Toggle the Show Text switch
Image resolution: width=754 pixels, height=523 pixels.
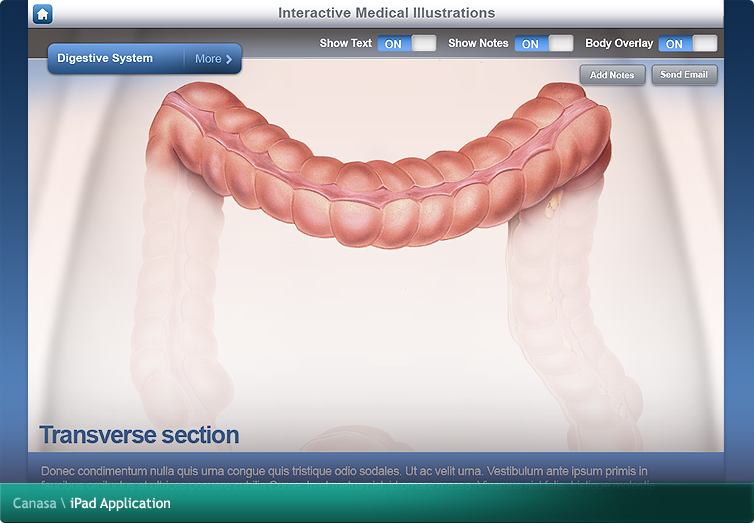(406, 43)
